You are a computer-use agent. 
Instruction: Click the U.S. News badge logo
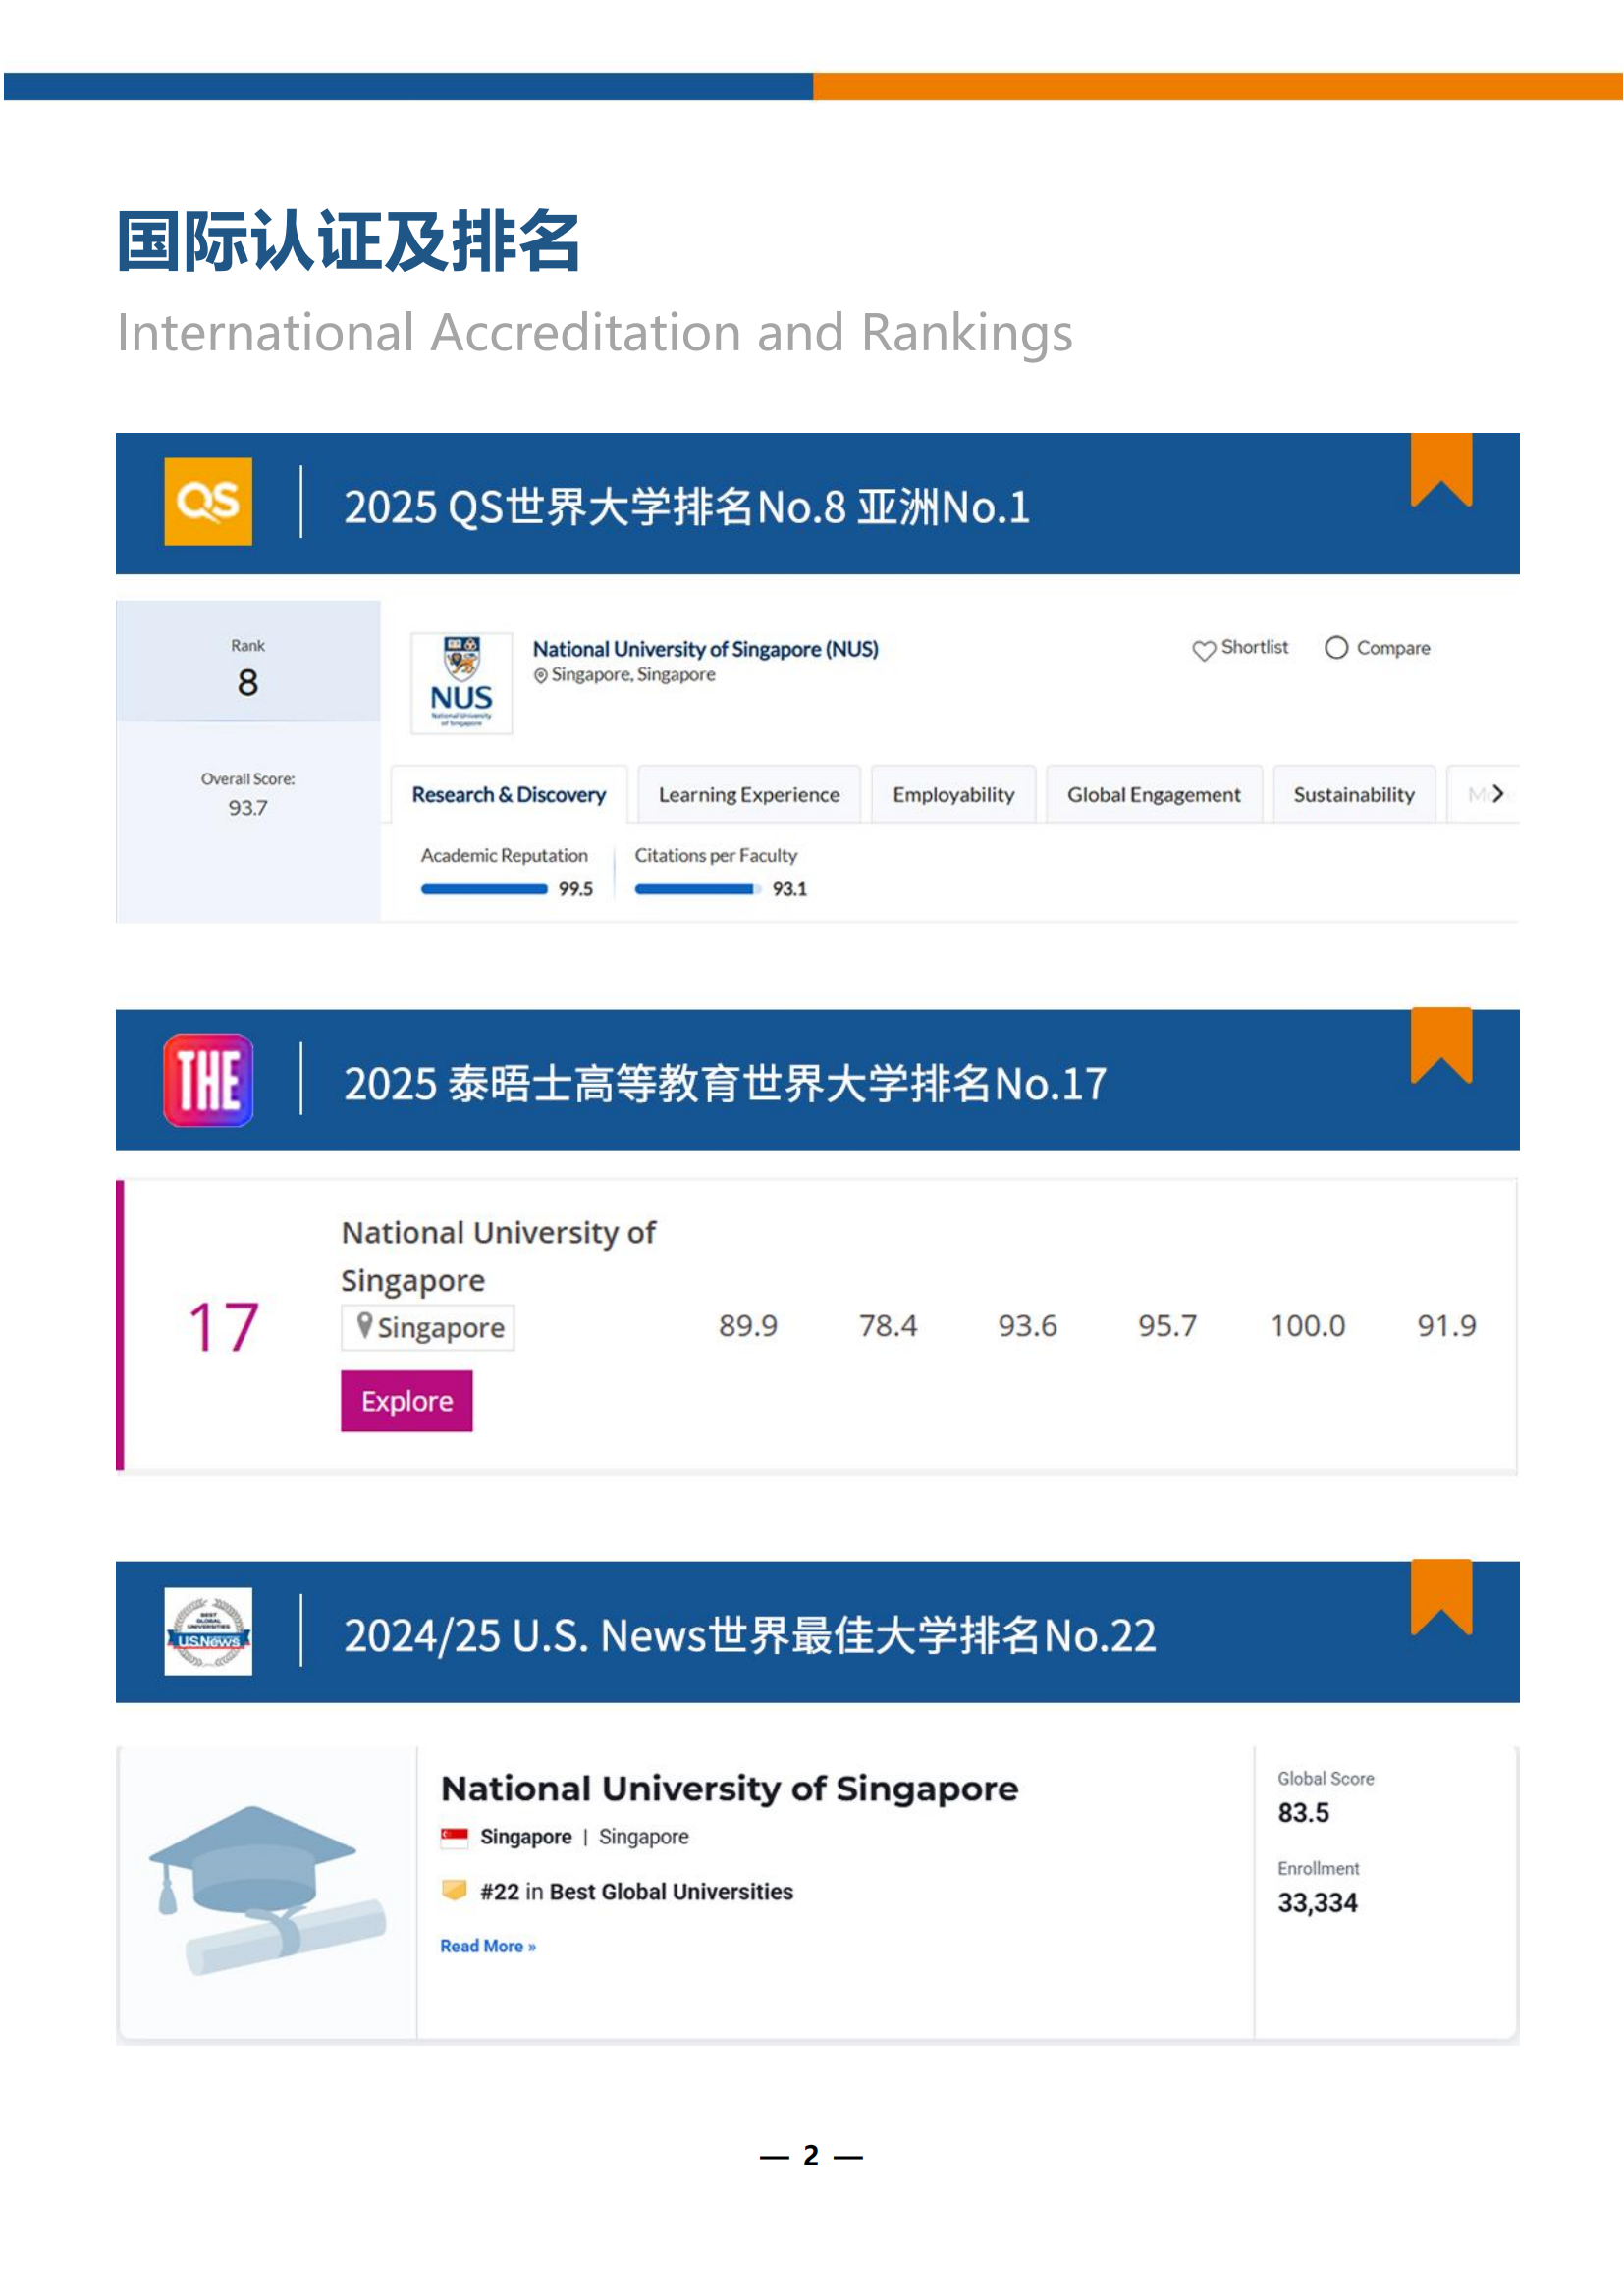(208, 1631)
